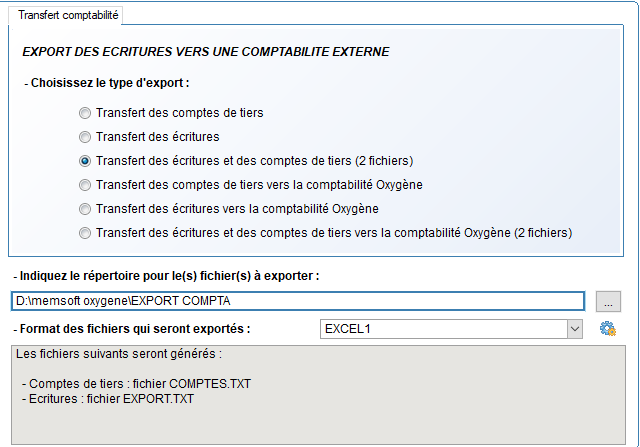Select Transfert des comptes de tiers
Viewport: 640px width, 447px height.
pos(171,113)
